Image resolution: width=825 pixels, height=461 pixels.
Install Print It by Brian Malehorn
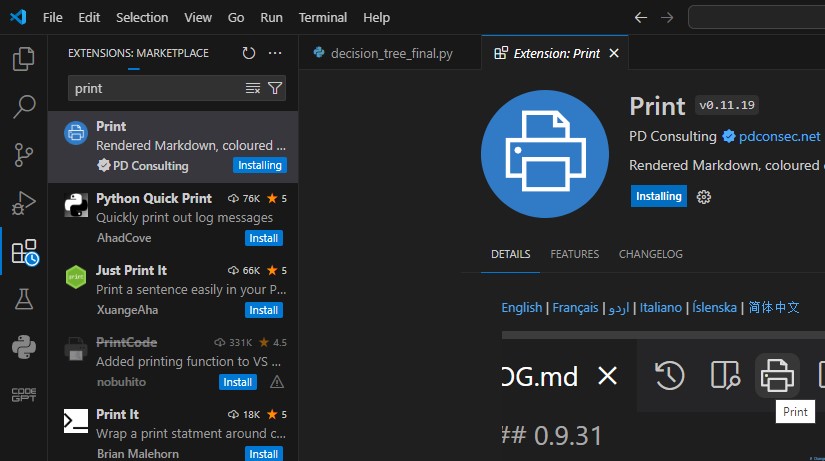point(264,454)
